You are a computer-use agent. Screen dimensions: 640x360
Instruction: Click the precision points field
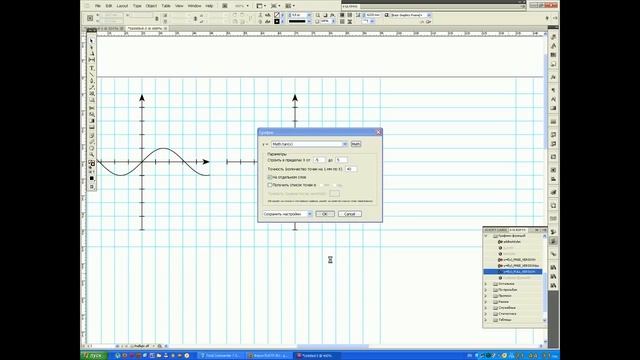click(x=351, y=169)
